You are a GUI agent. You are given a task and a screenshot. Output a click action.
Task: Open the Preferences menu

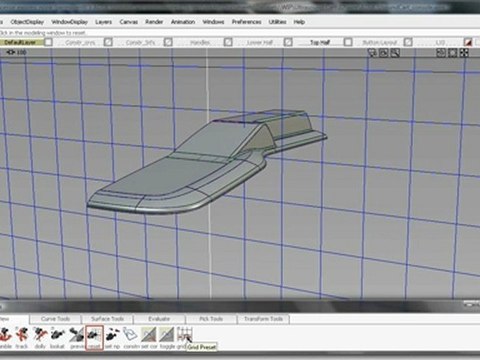(246, 22)
